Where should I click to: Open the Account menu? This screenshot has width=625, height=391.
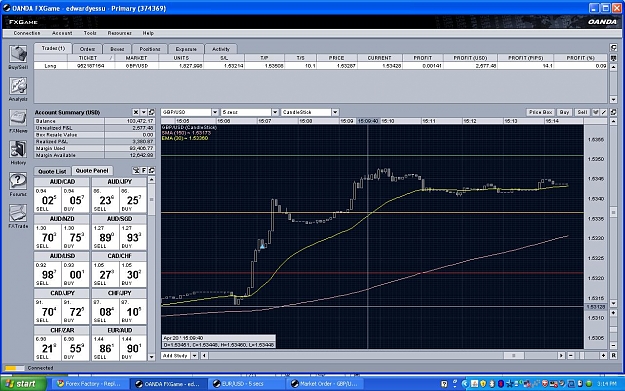(x=62, y=33)
